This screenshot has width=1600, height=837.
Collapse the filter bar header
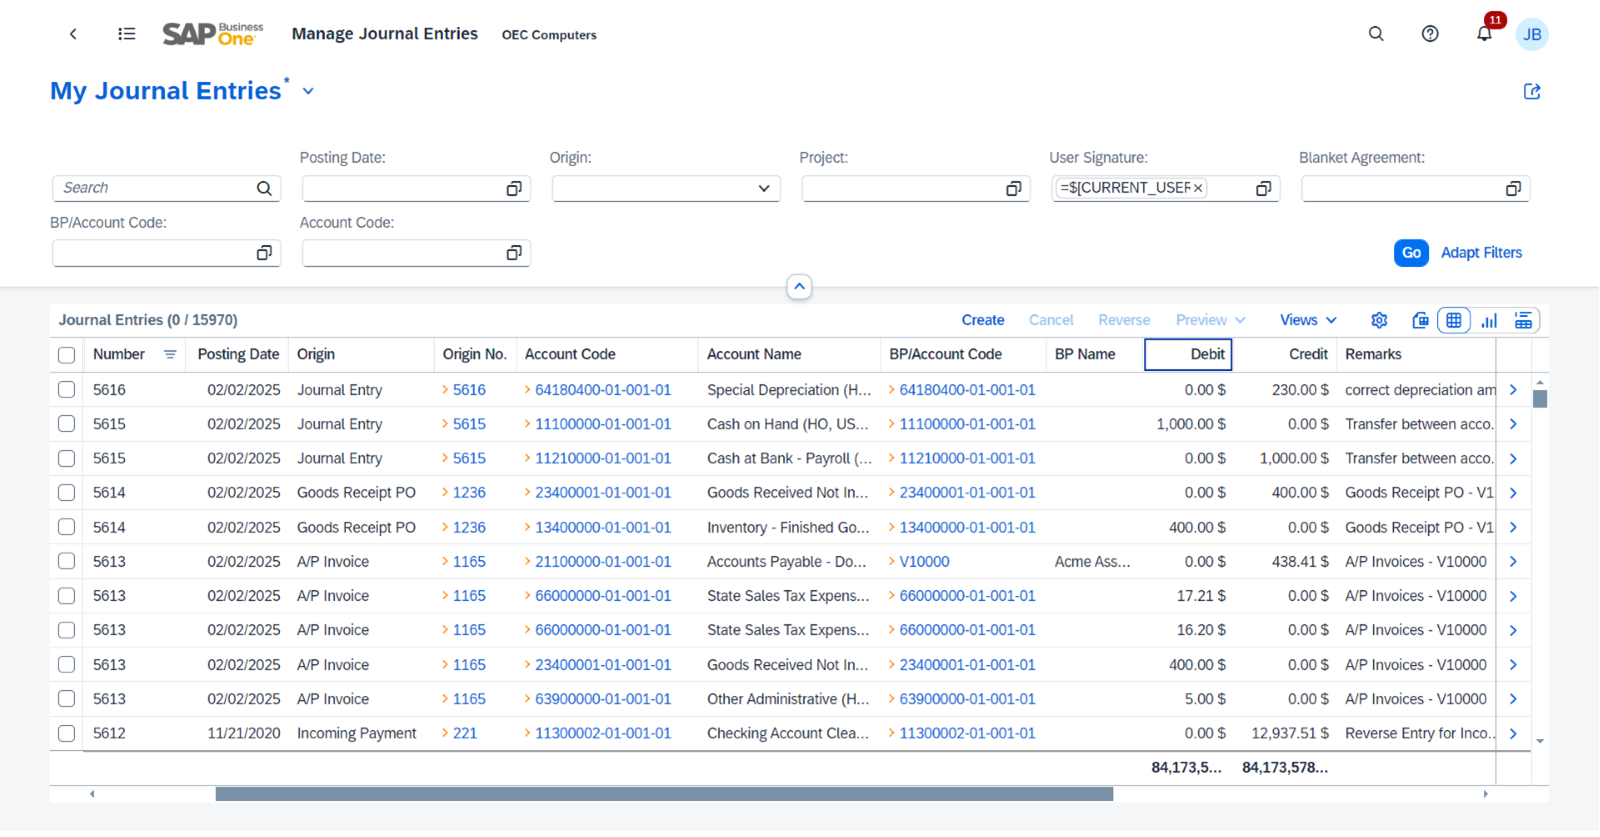click(799, 287)
